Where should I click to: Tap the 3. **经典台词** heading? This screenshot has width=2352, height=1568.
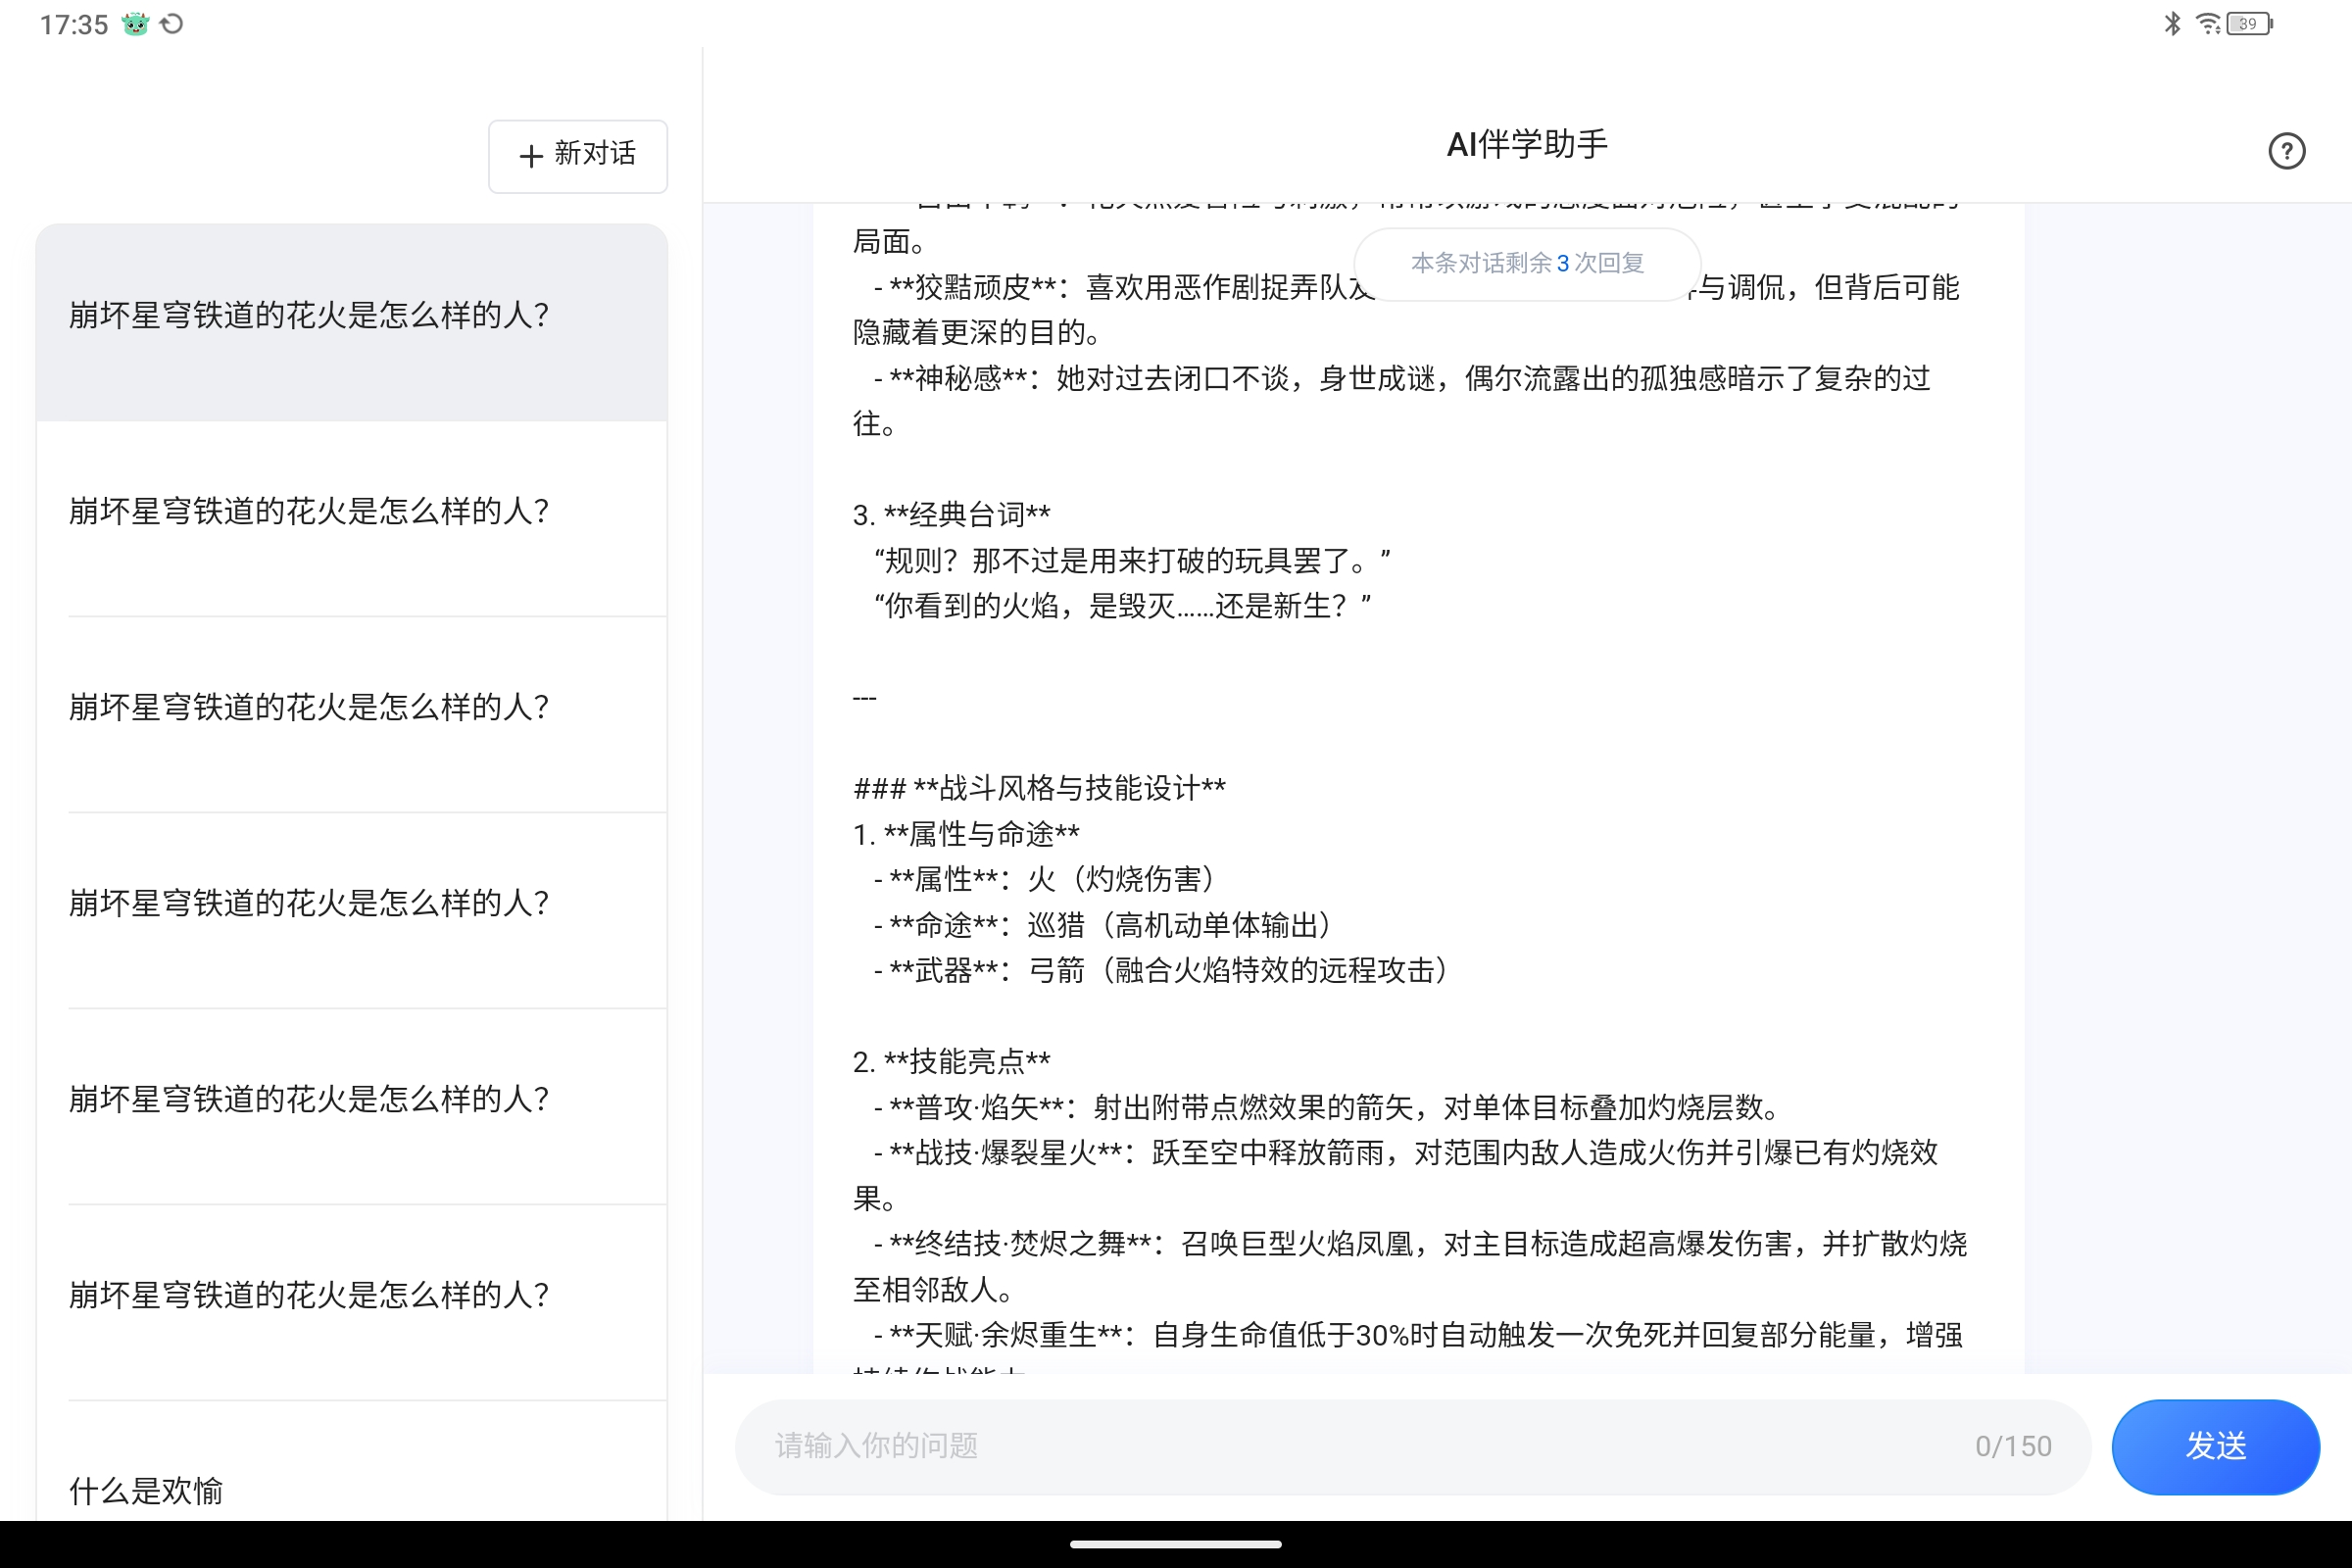(x=951, y=515)
